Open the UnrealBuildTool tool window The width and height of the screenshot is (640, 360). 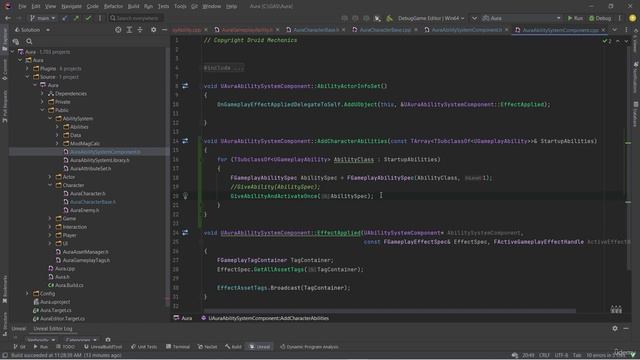(x=103, y=347)
